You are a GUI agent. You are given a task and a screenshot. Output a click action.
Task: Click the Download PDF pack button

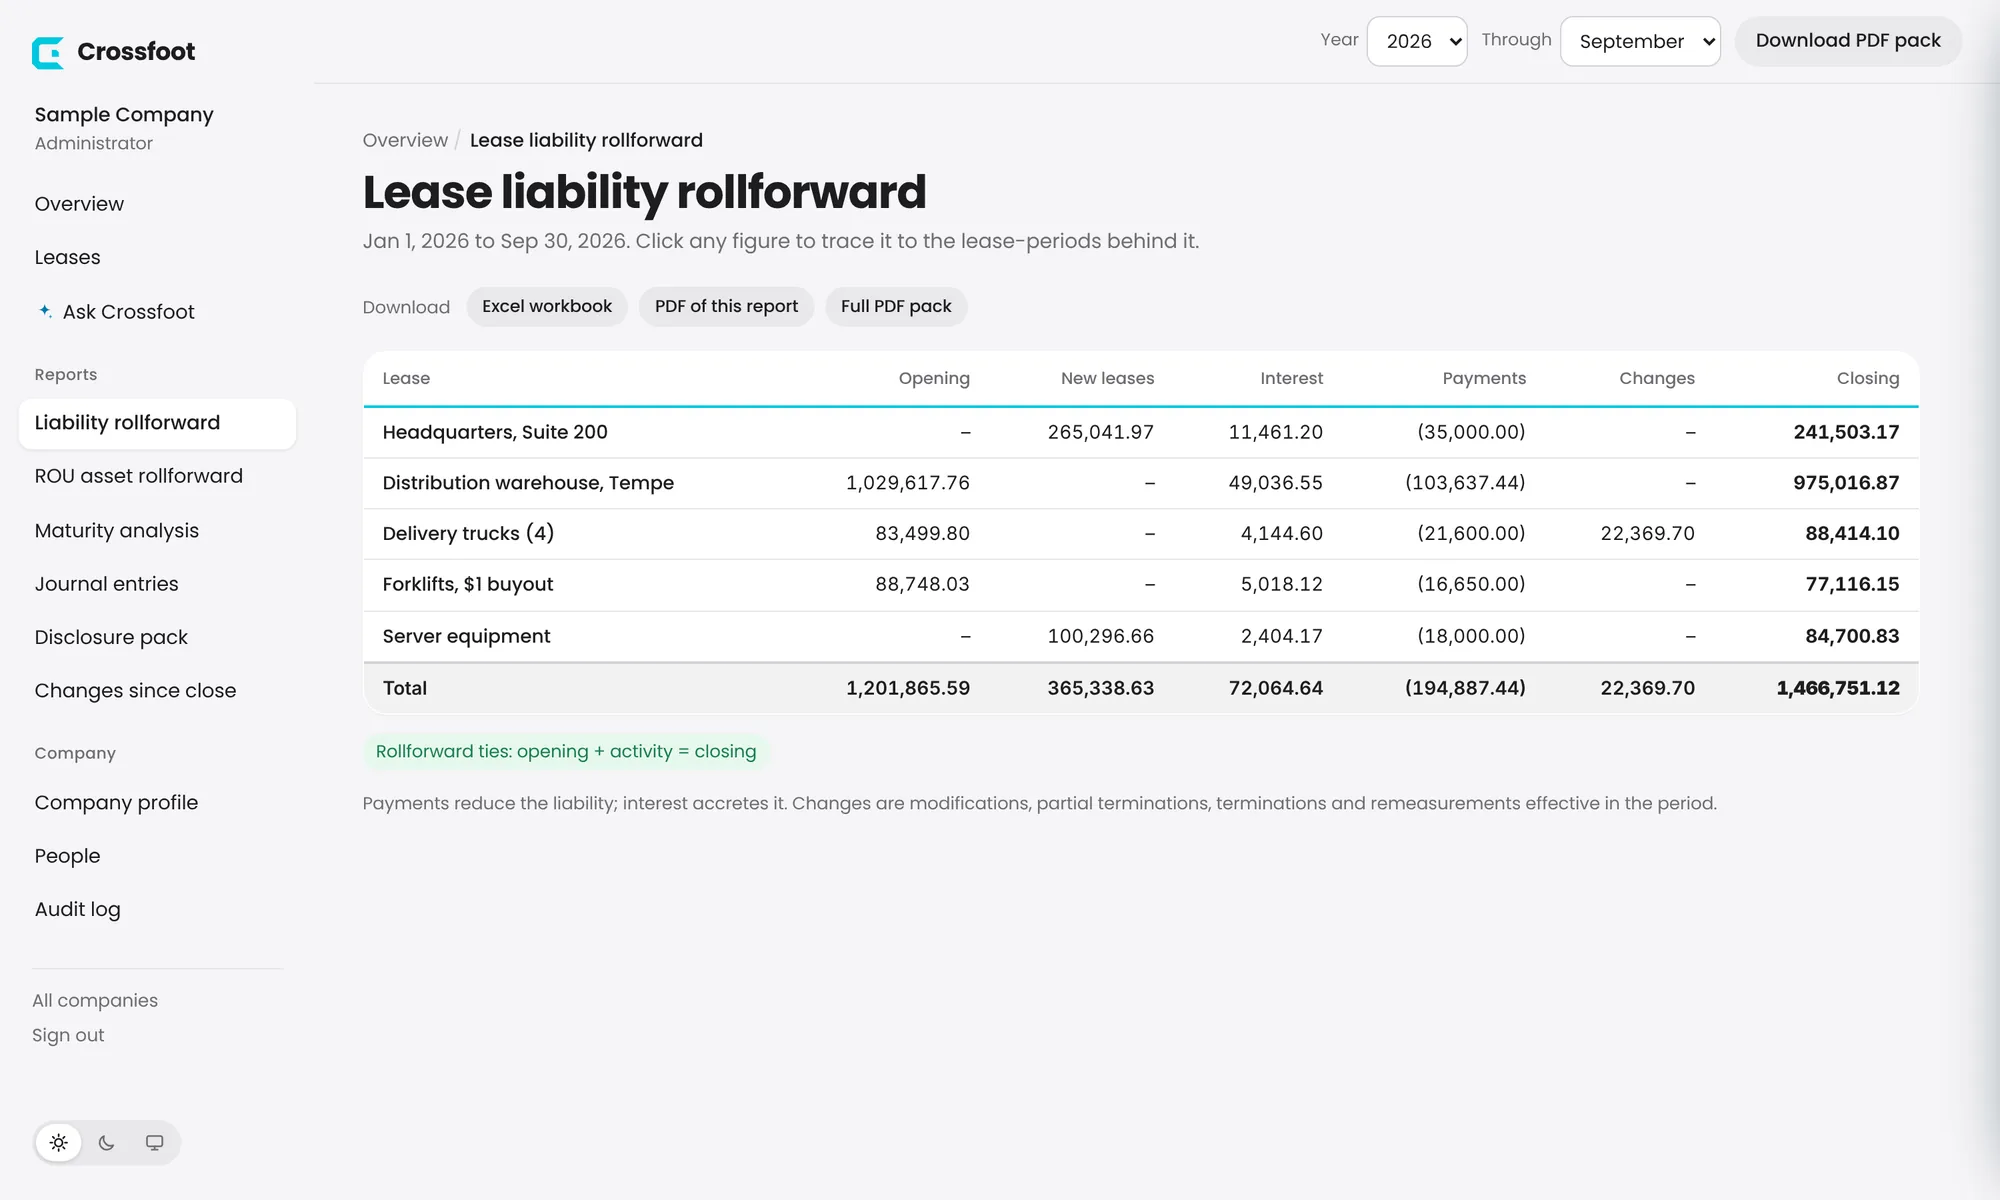1848,41
